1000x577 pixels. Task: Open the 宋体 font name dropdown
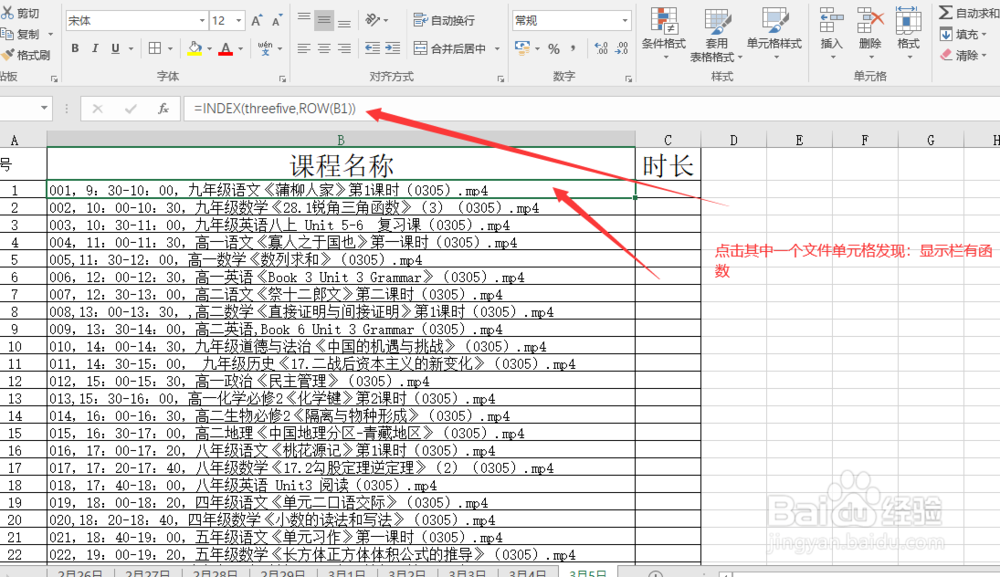point(202,20)
